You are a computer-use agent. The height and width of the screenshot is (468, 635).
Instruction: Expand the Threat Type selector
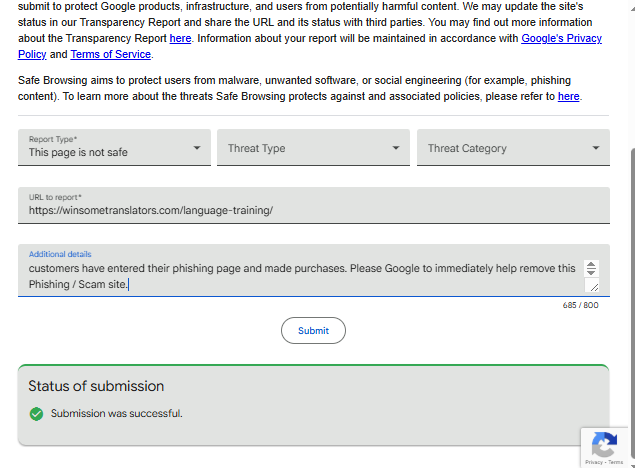312,148
